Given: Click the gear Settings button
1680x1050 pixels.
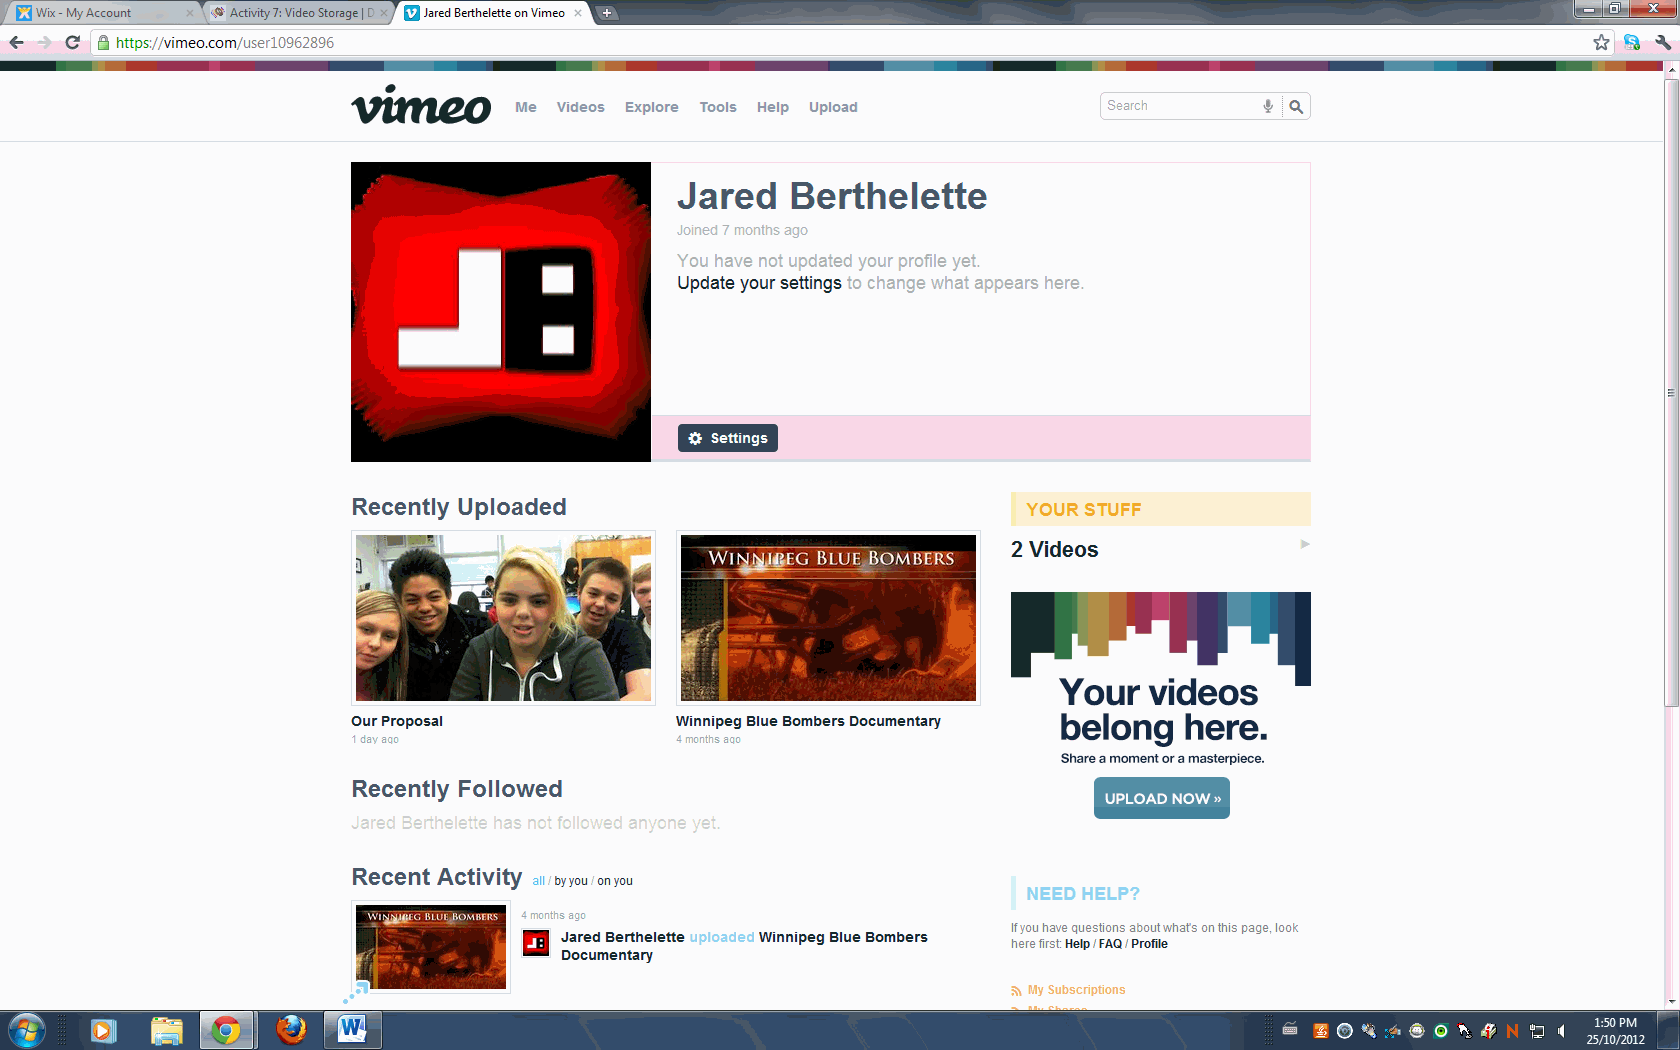Looking at the screenshot, I should click(728, 438).
